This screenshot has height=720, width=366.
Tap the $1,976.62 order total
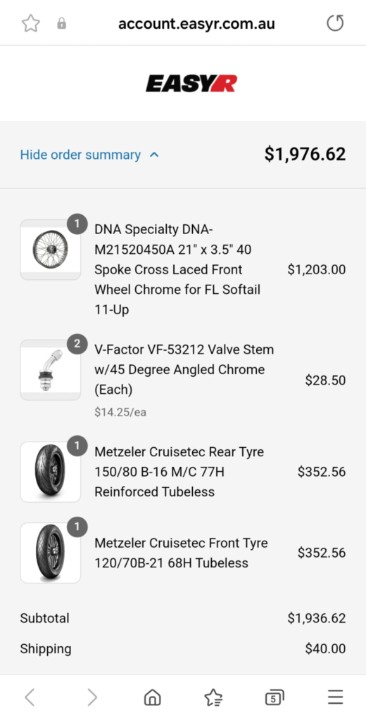(x=305, y=154)
